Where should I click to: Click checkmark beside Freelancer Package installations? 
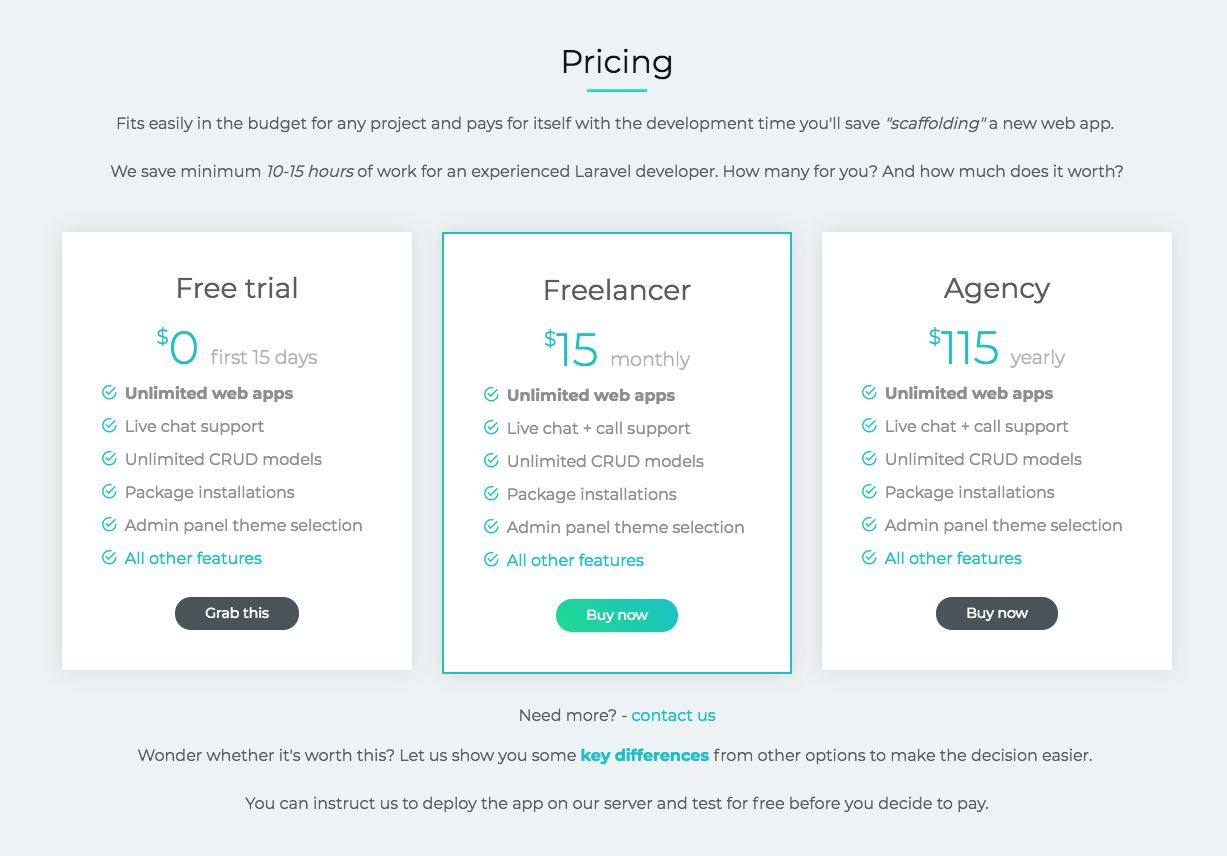(491, 494)
